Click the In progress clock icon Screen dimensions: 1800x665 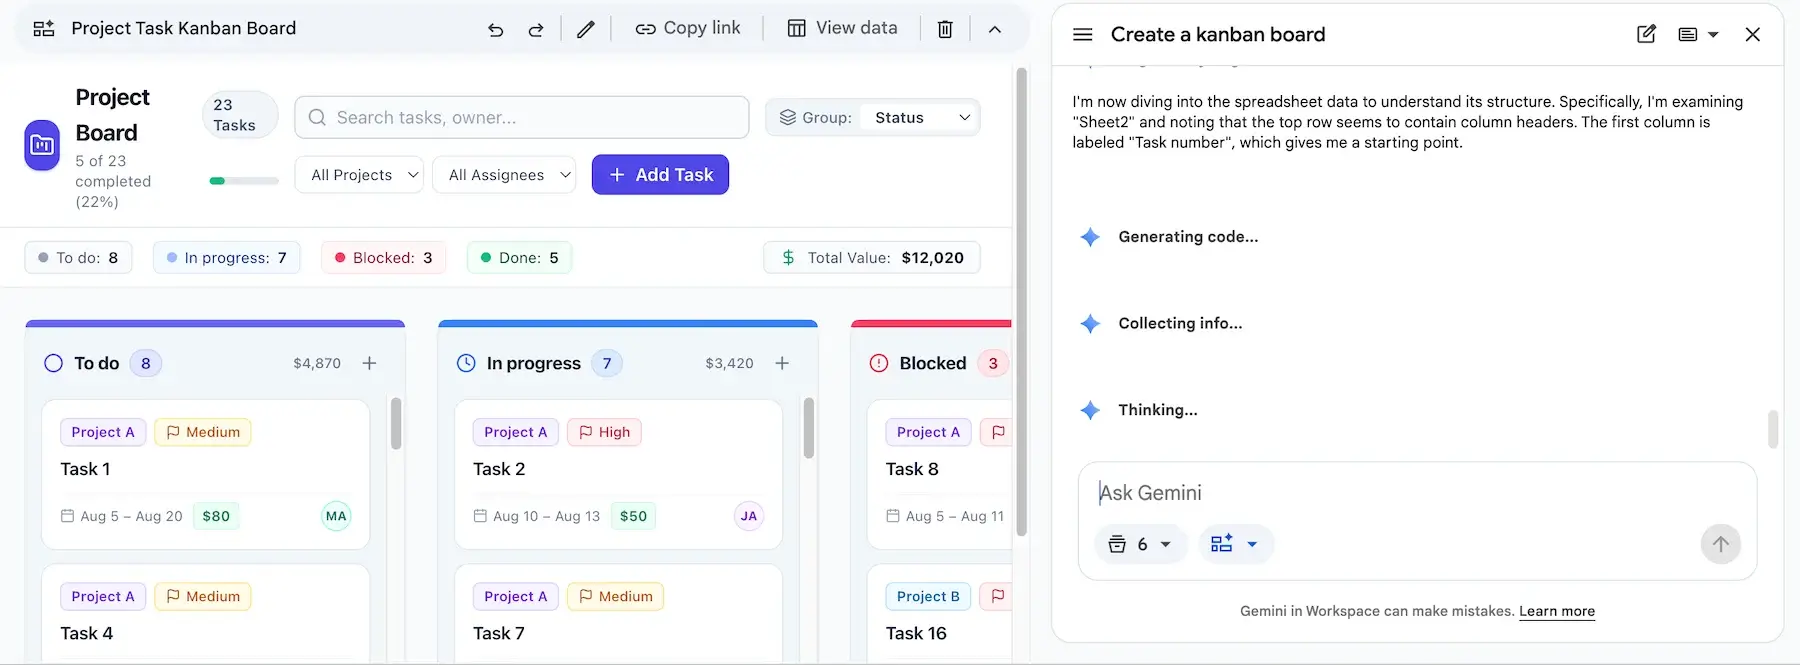[466, 363]
